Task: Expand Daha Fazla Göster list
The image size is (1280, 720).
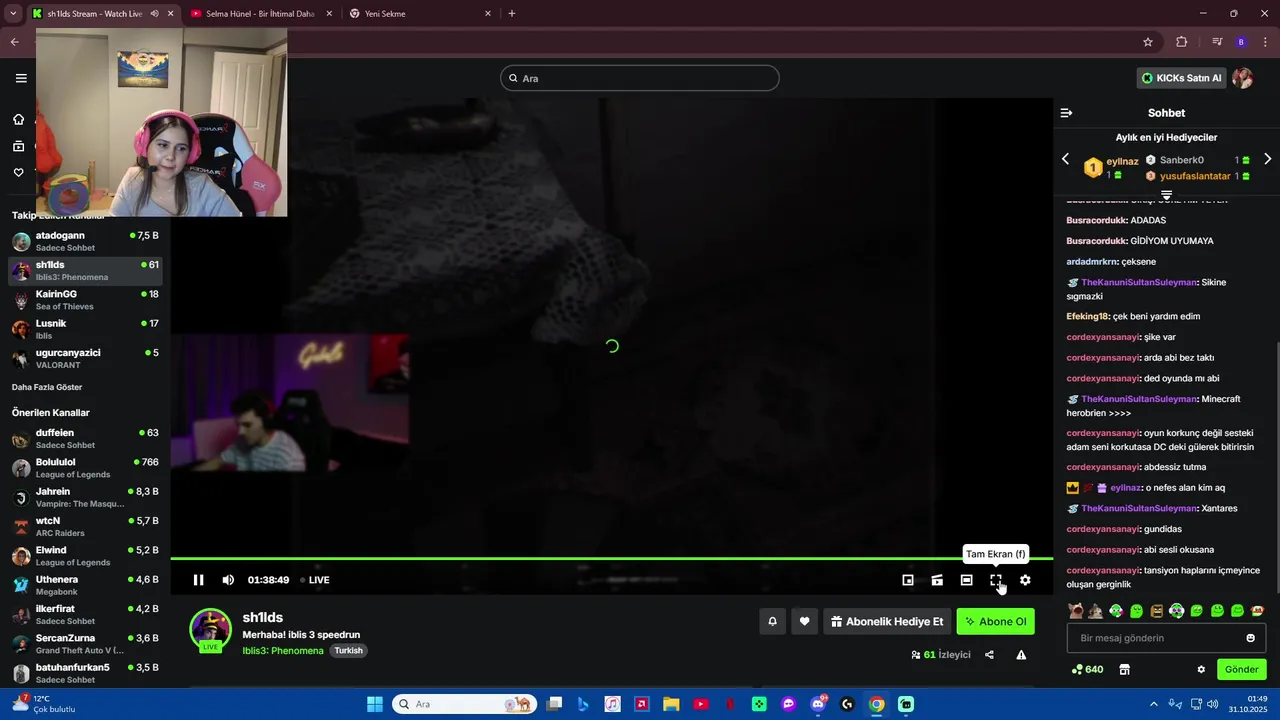Action: coord(47,387)
